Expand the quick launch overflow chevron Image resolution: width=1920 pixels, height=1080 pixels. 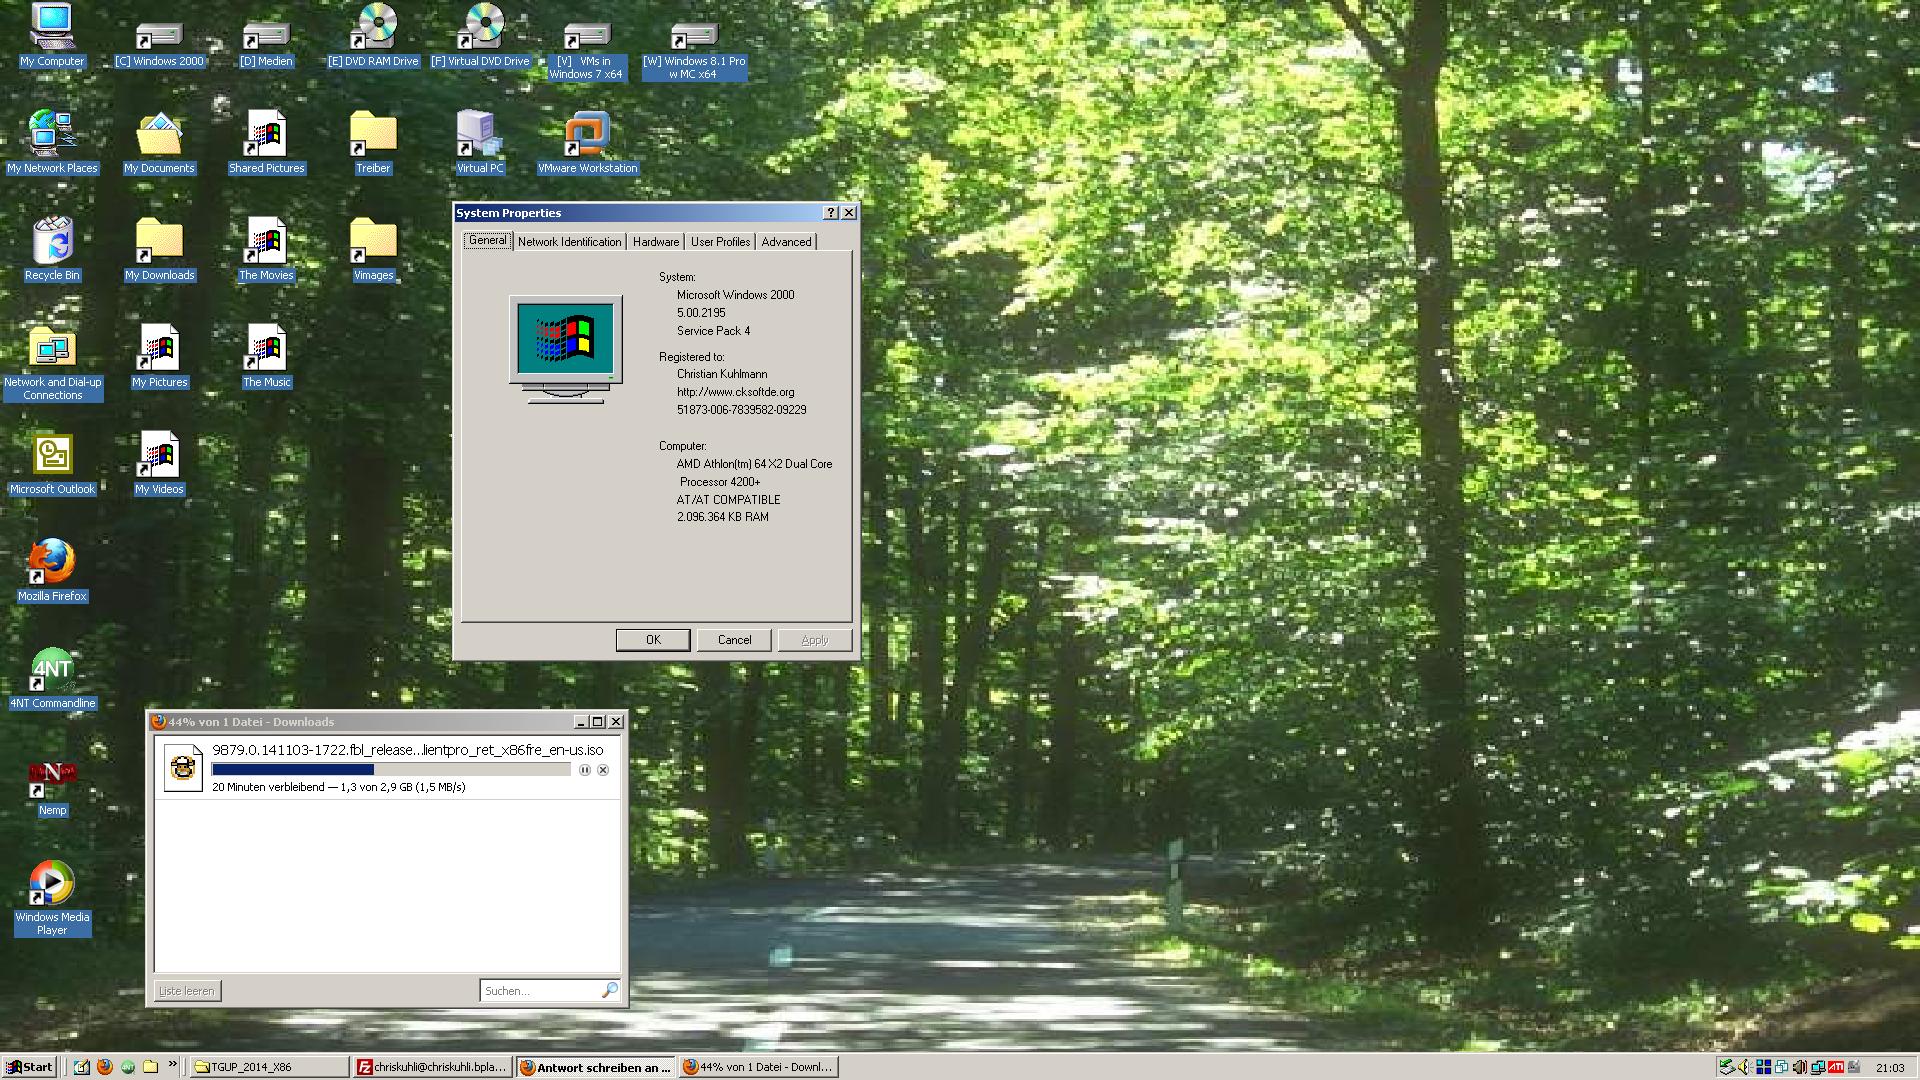(x=173, y=1064)
